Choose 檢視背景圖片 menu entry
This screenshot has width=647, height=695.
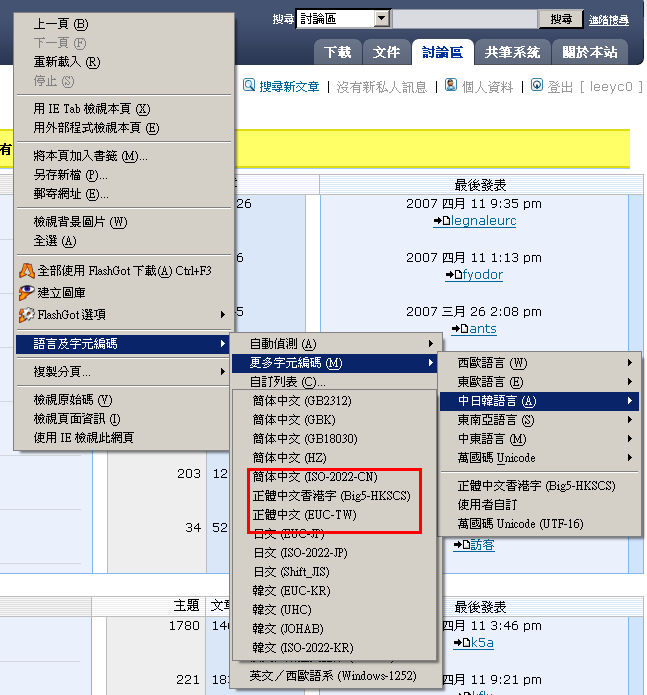click(124, 222)
